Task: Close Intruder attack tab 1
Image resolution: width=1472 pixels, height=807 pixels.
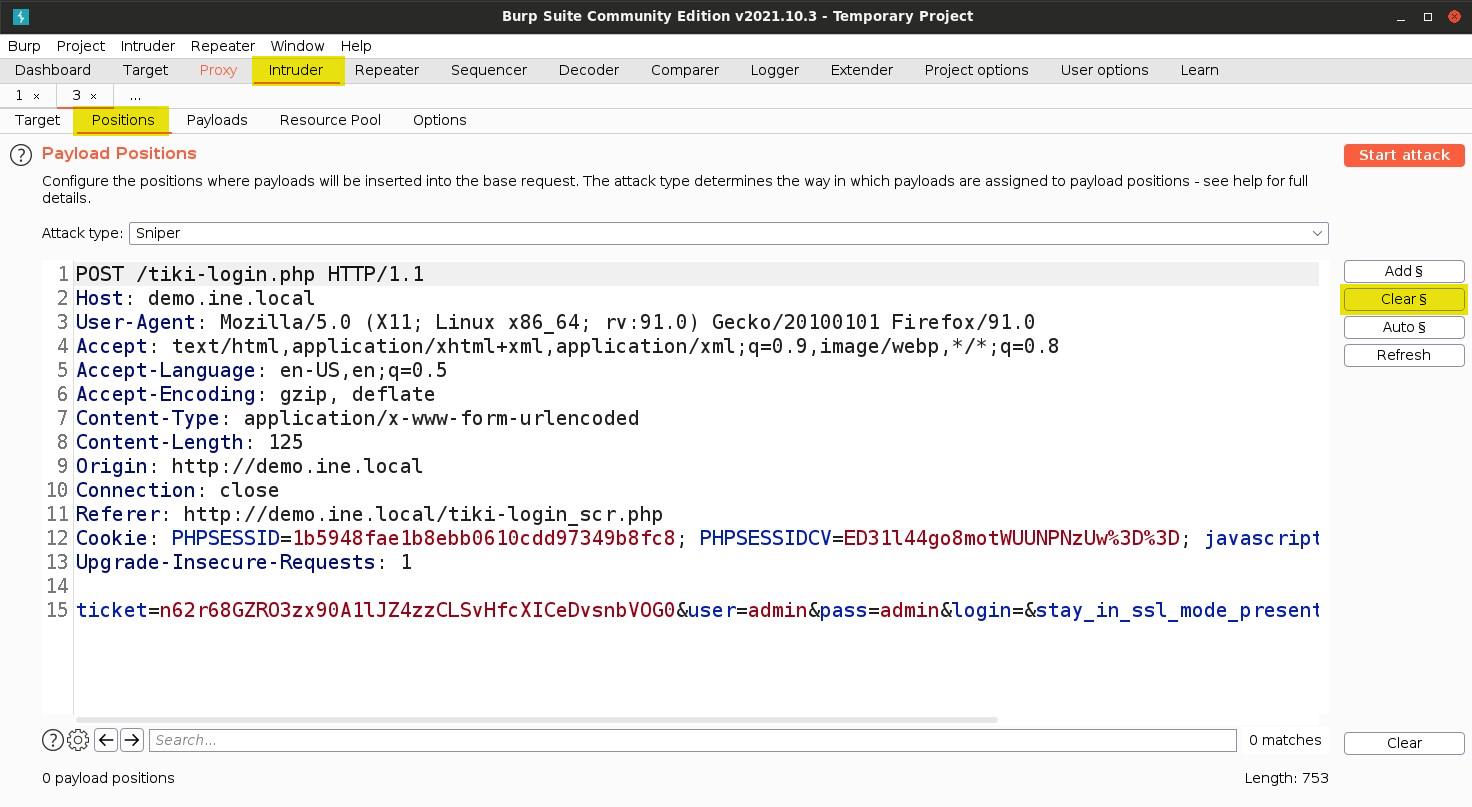Action: pyautogui.click(x=37, y=96)
